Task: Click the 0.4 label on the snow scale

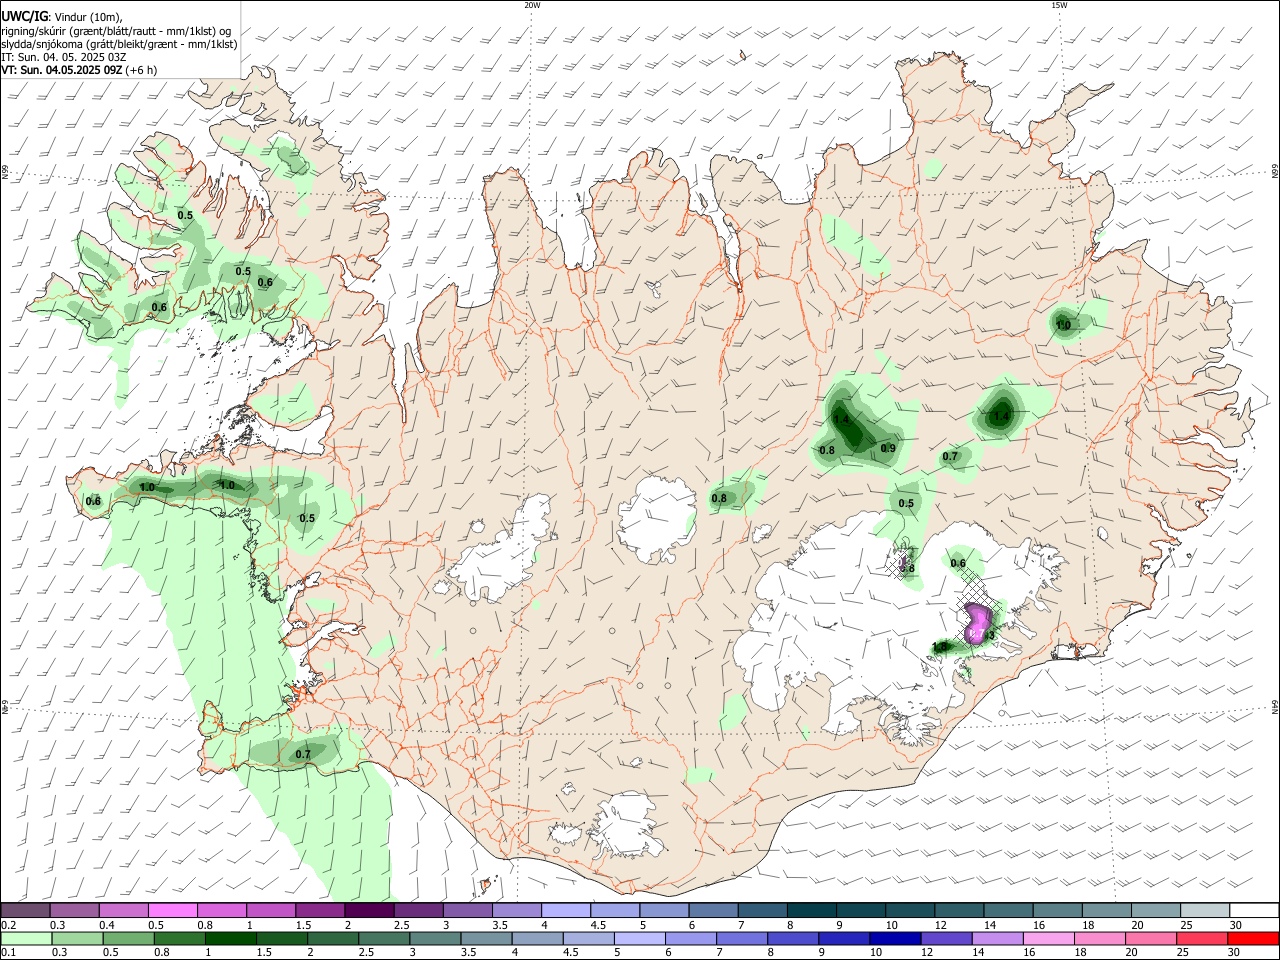Action: click(x=107, y=925)
